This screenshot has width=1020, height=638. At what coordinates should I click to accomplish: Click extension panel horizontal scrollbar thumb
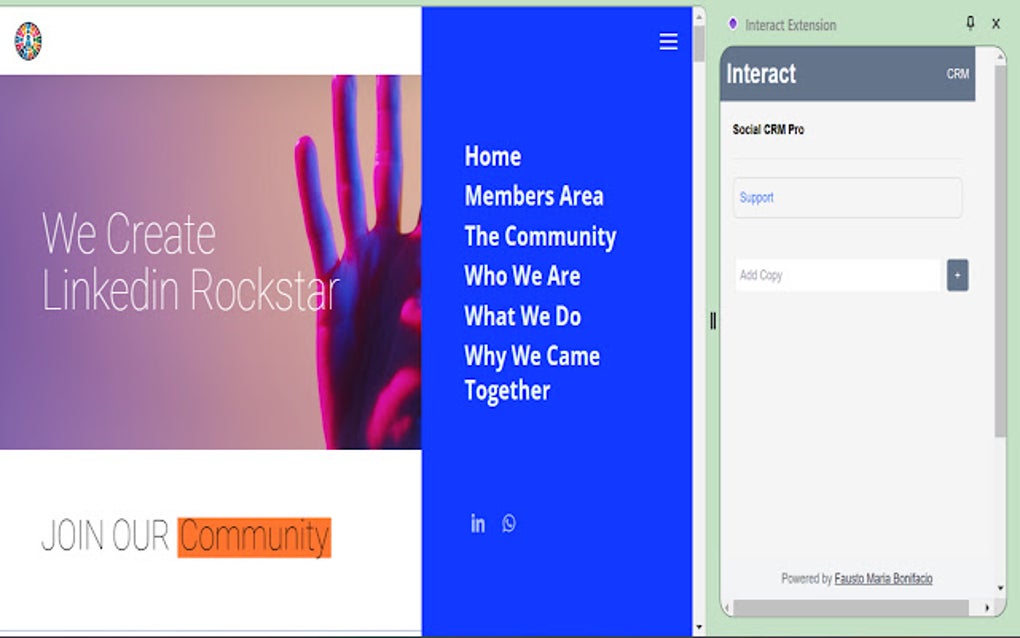tap(851, 607)
